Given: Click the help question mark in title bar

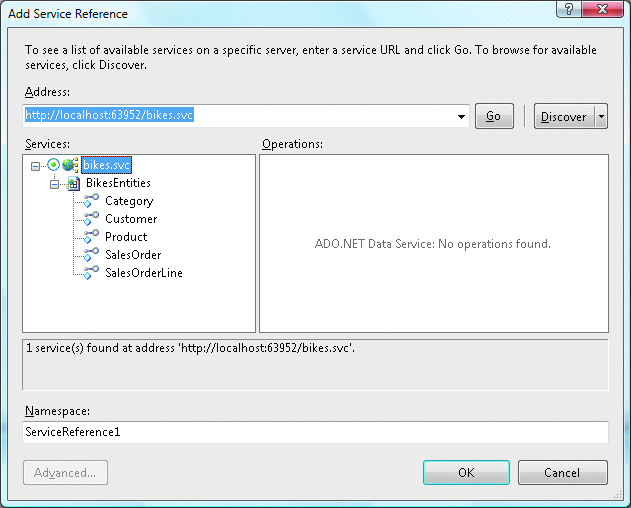Looking at the screenshot, I should click(x=569, y=9).
